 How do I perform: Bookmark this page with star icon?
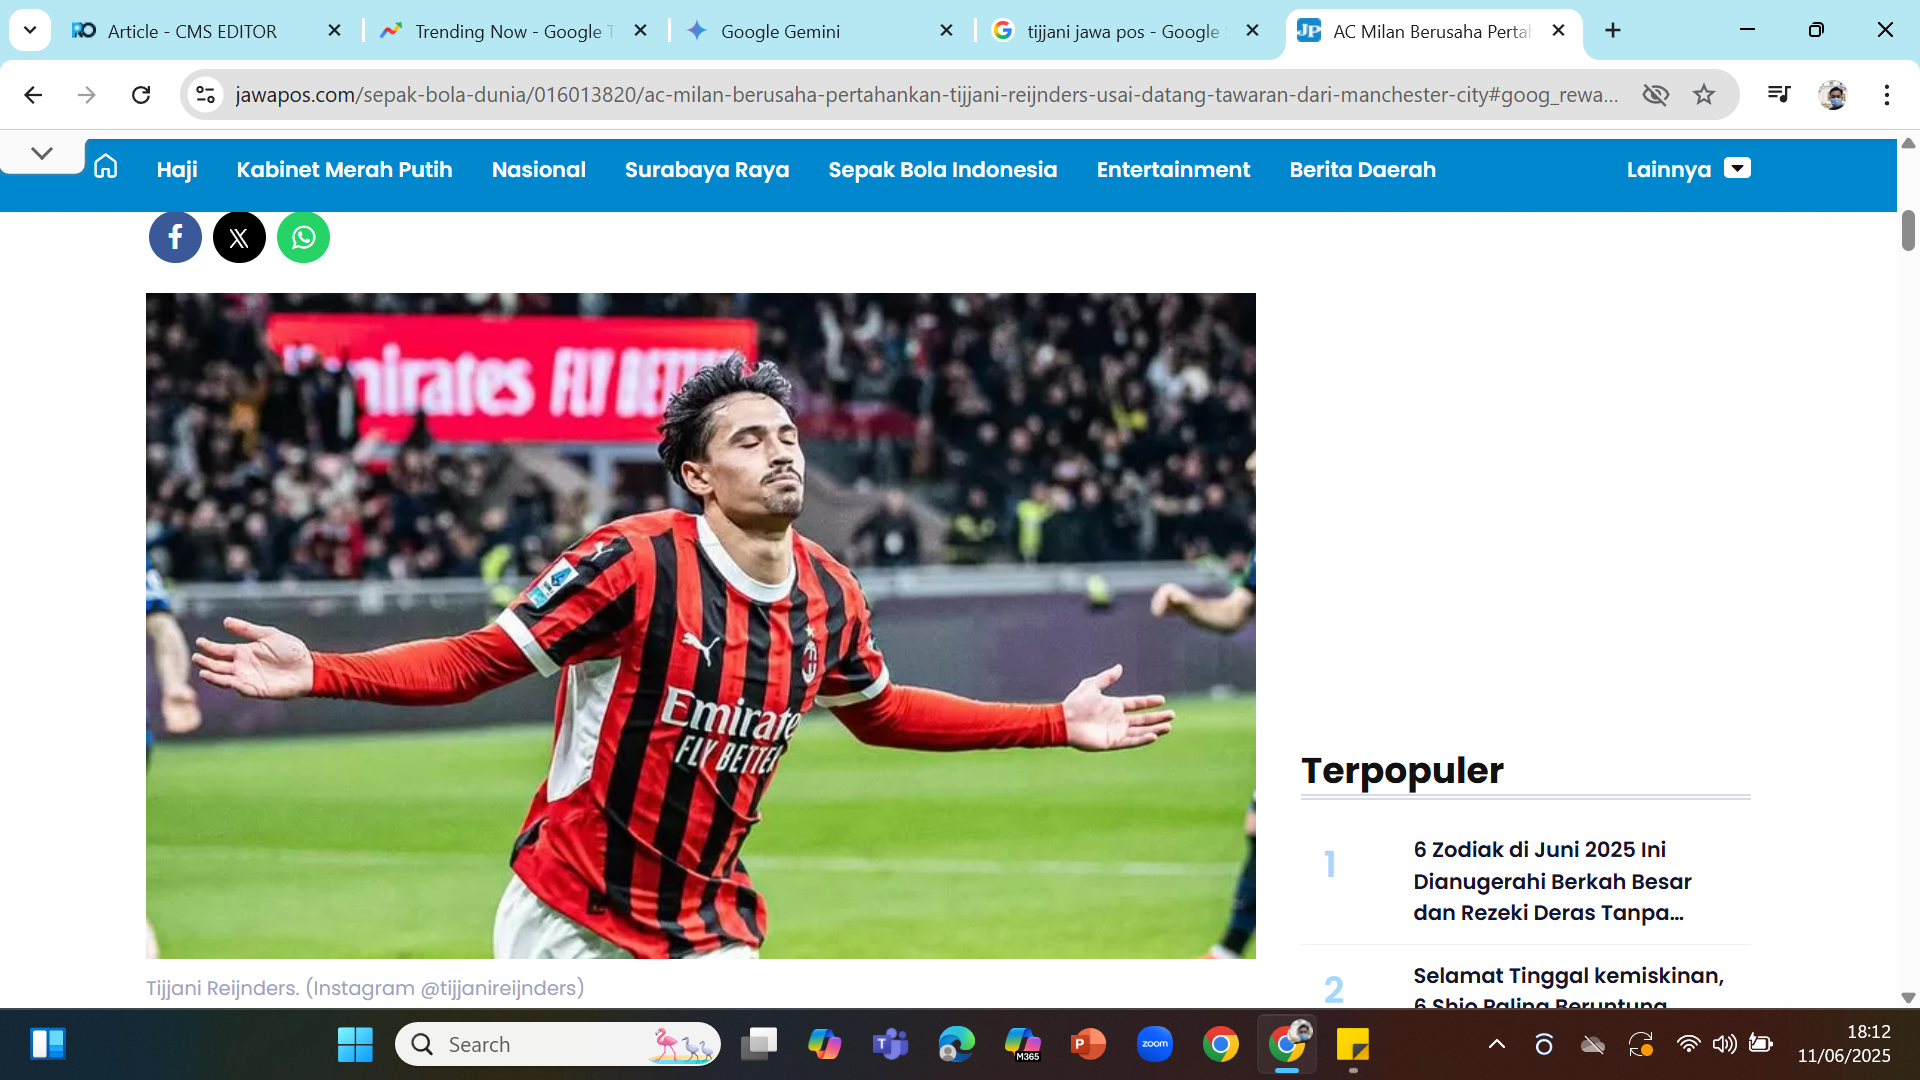1704,95
